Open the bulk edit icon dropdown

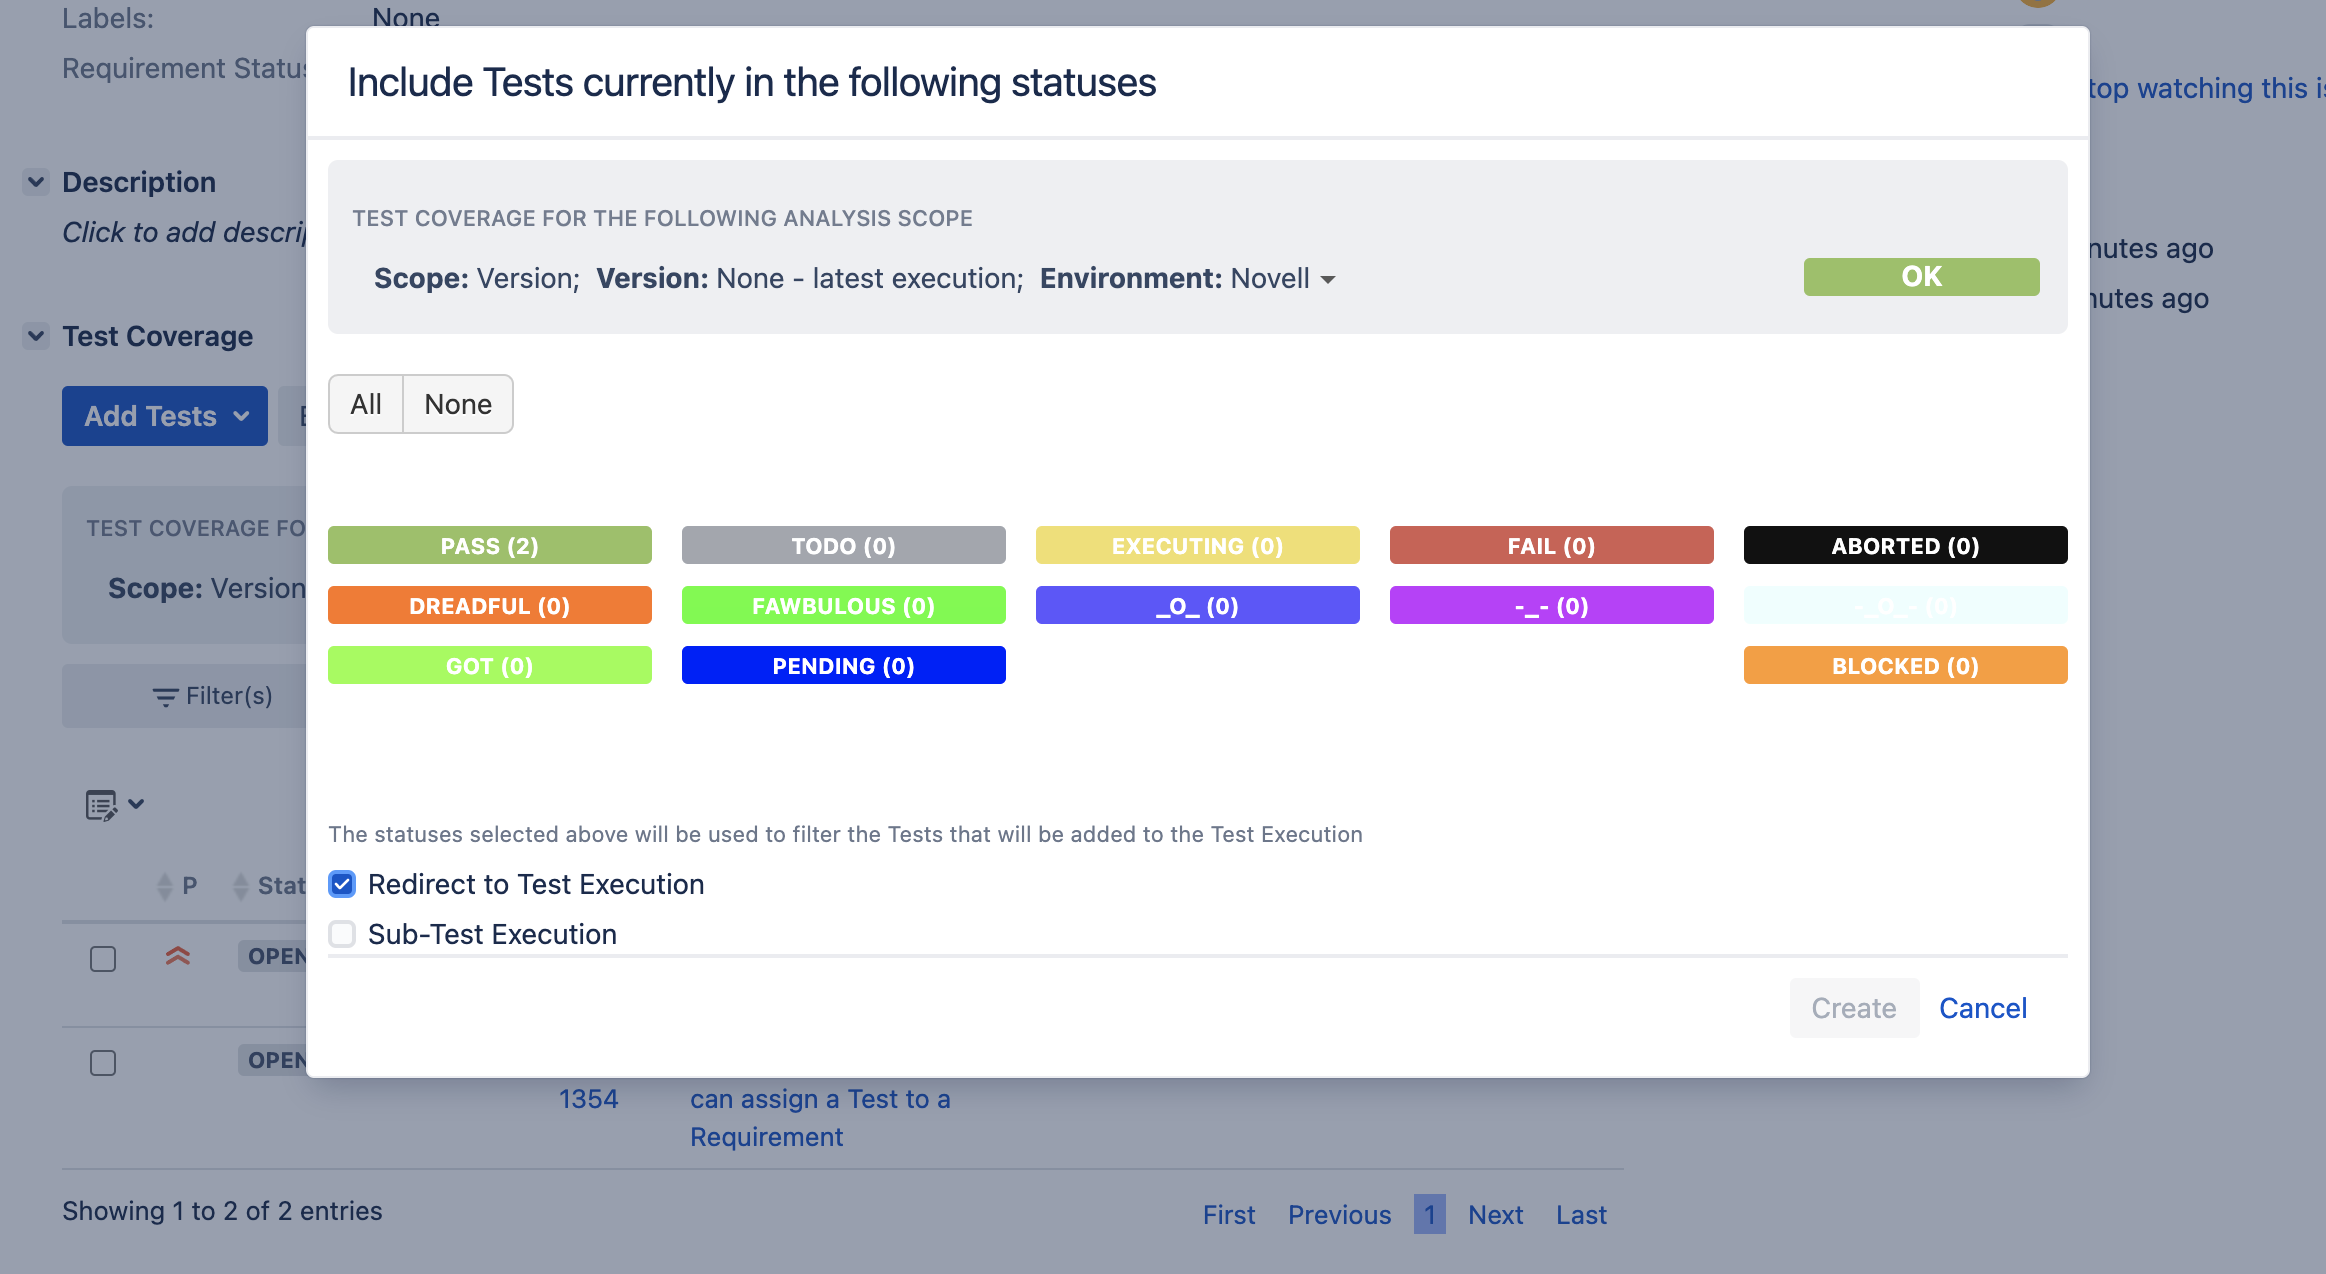tap(114, 805)
